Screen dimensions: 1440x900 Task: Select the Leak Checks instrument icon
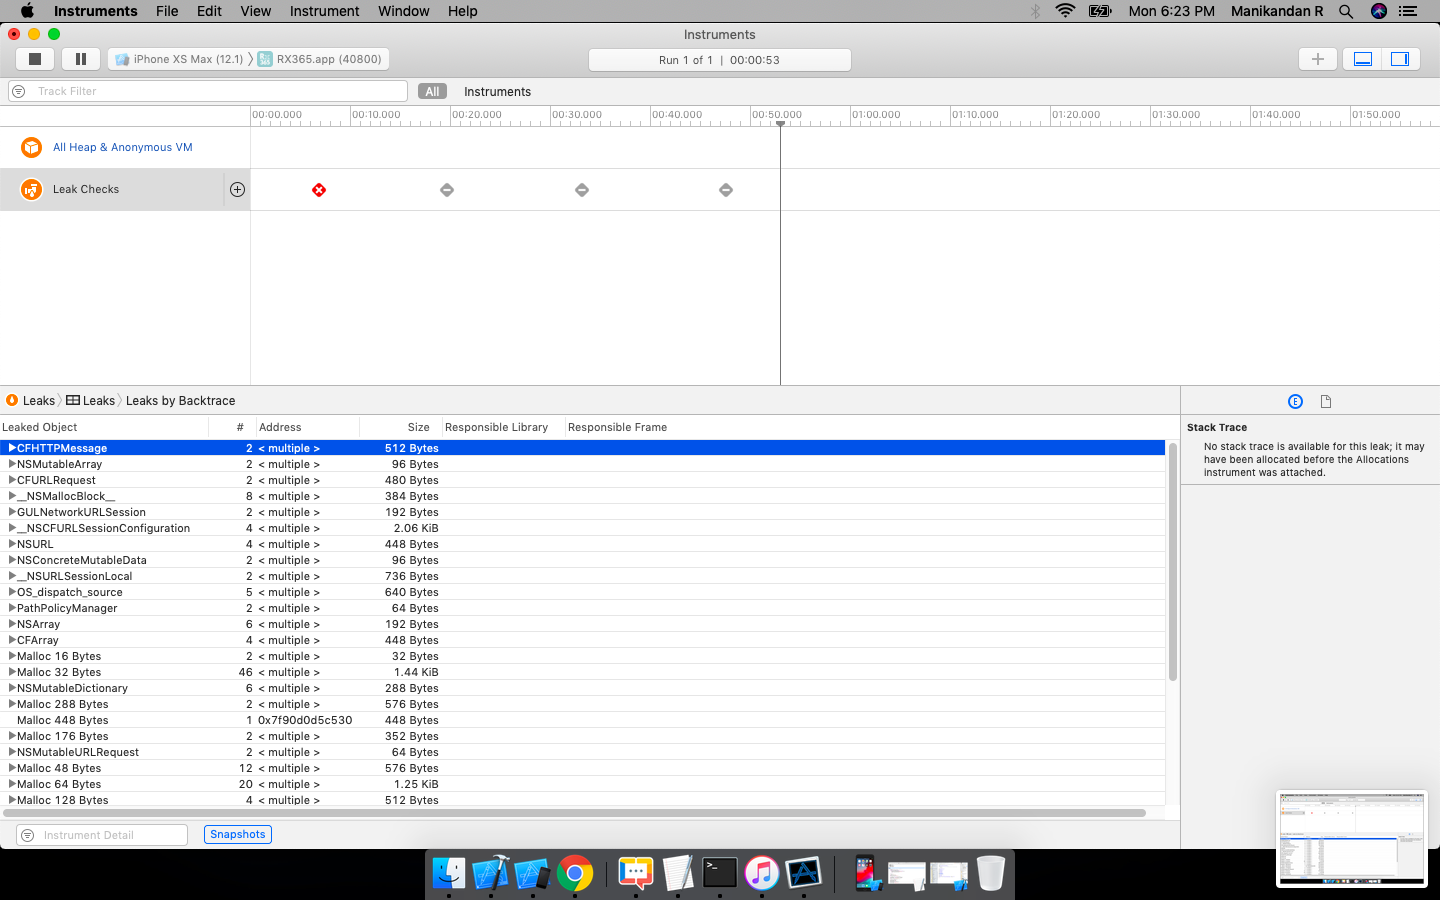coord(31,188)
